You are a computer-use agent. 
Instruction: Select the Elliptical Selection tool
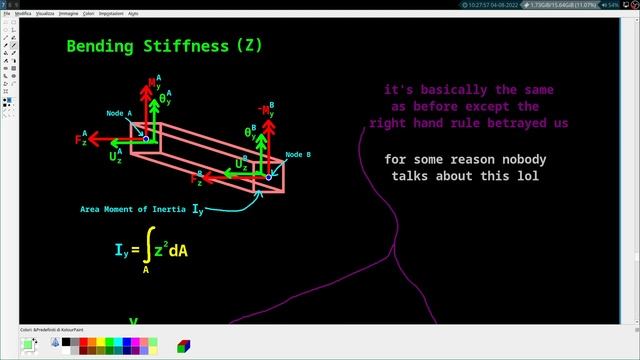click(x=6, y=30)
